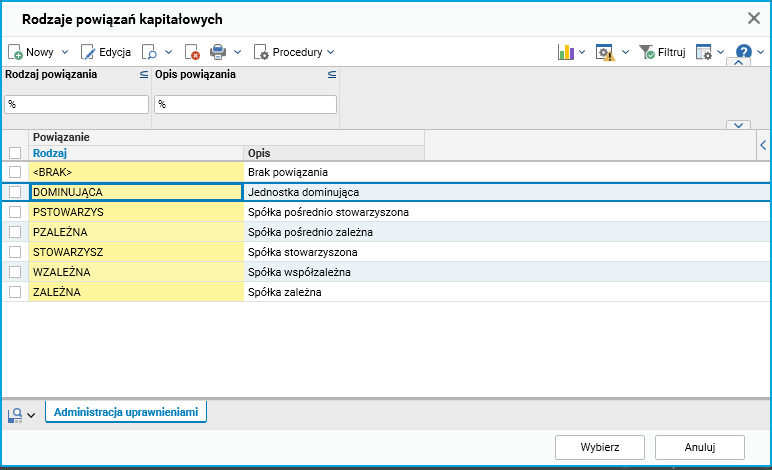The image size is (772, 470).
Task: Open the dropdown arrow beside the printer
Action: tap(236, 52)
